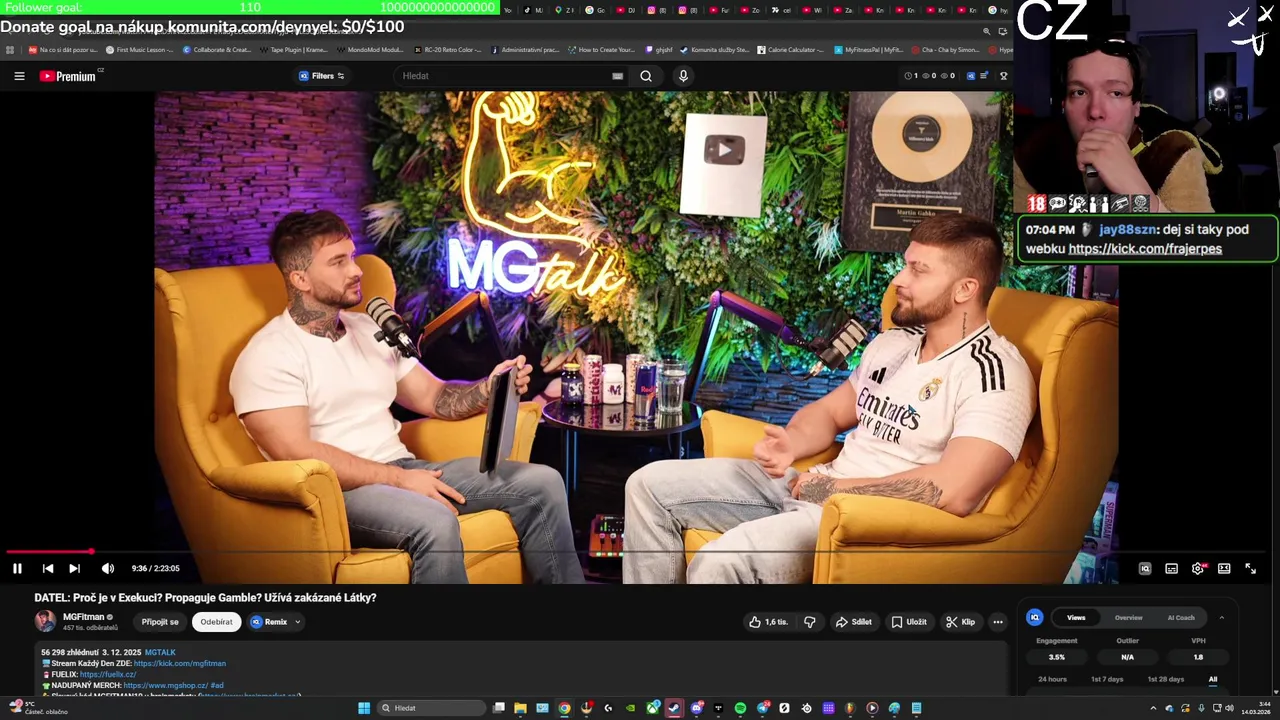Image resolution: width=1280 pixels, height=720 pixels.
Task: Dislike the video
Action: click(x=810, y=622)
